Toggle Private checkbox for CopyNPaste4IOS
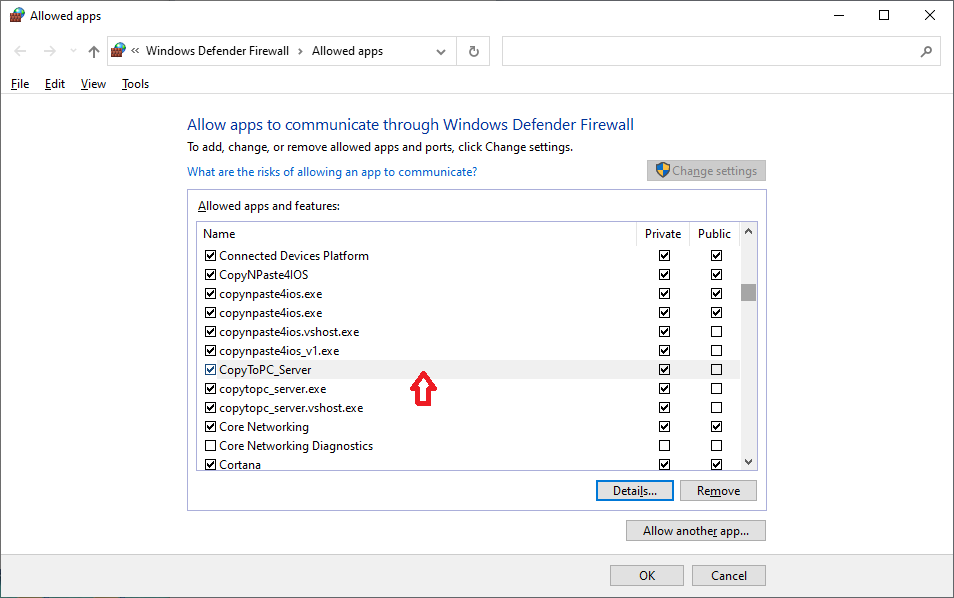 pyautogui.click(x=664, y=274)
